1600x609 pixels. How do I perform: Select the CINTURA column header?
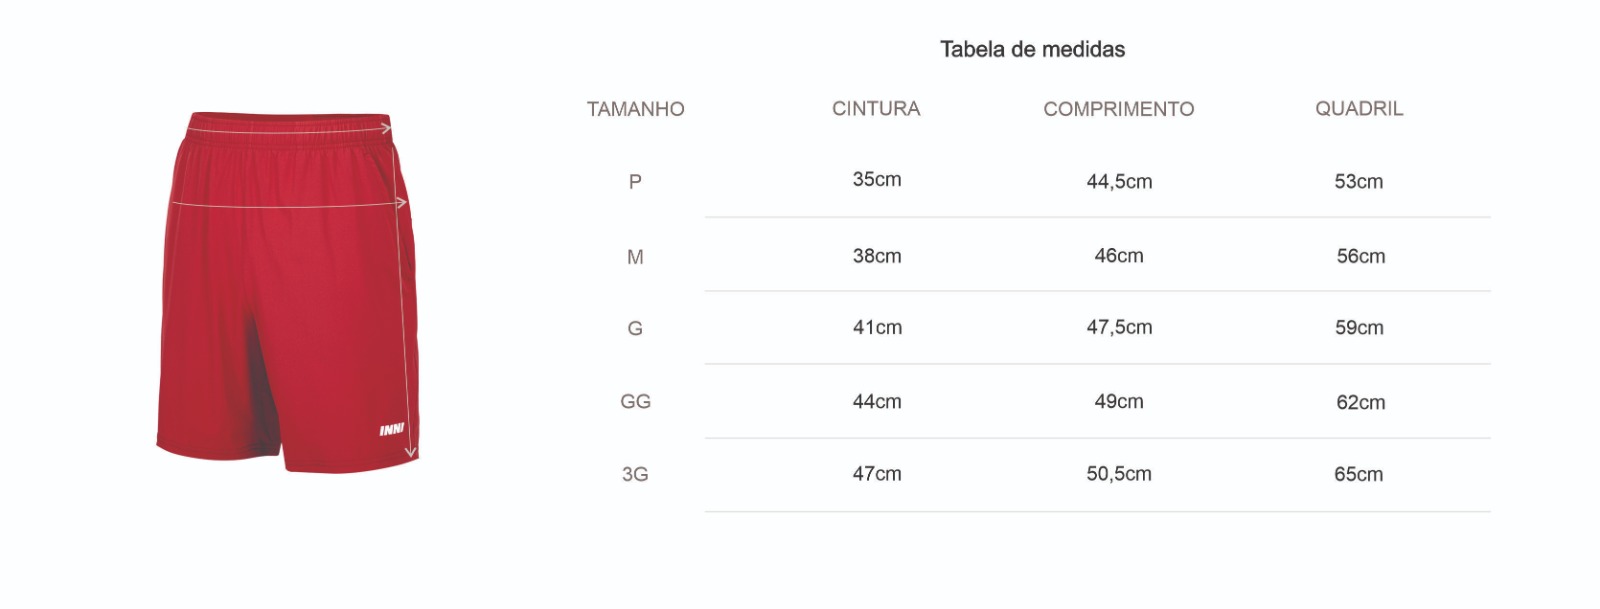[876, 108]
